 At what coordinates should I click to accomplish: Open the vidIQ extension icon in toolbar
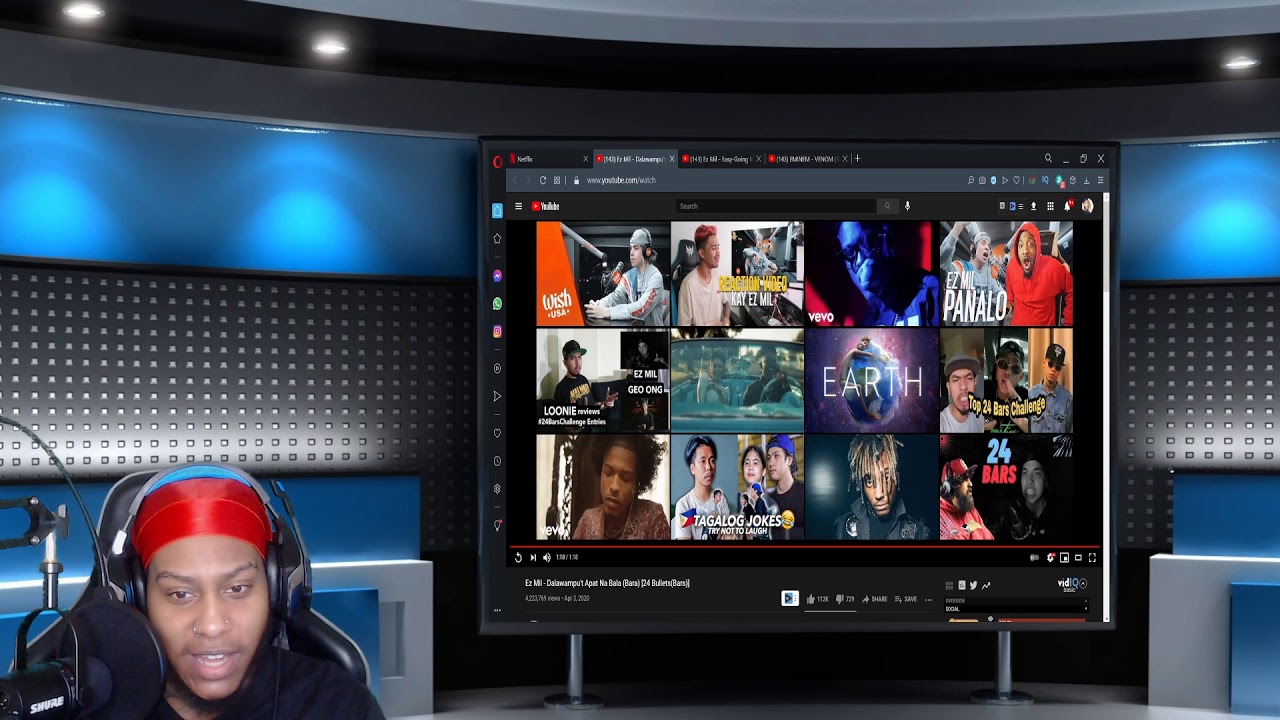point(1045,180)
